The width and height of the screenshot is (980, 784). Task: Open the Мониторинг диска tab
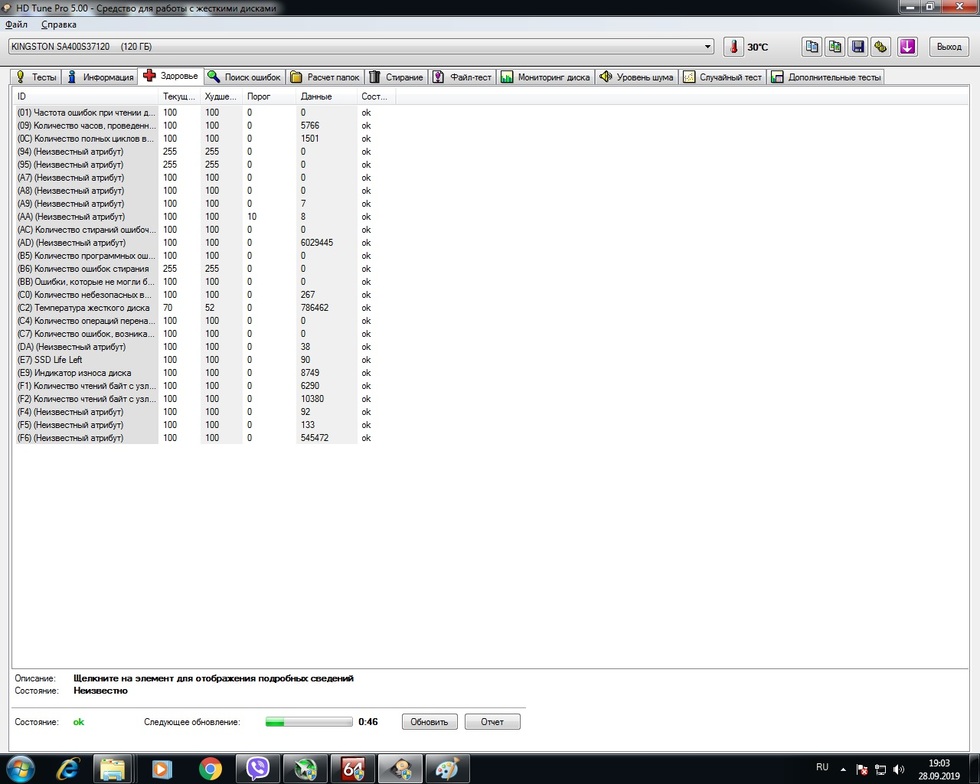[x=546, y=77]
